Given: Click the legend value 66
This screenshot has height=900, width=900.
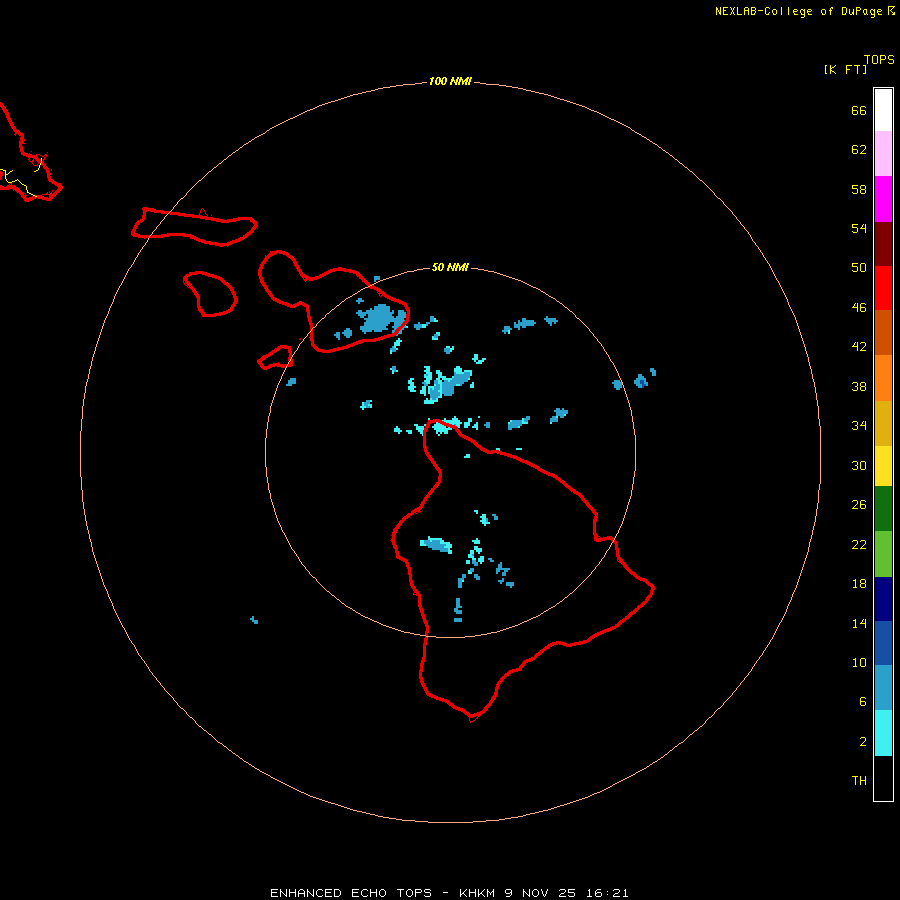Looking at the screenshot, I should 859,111.
